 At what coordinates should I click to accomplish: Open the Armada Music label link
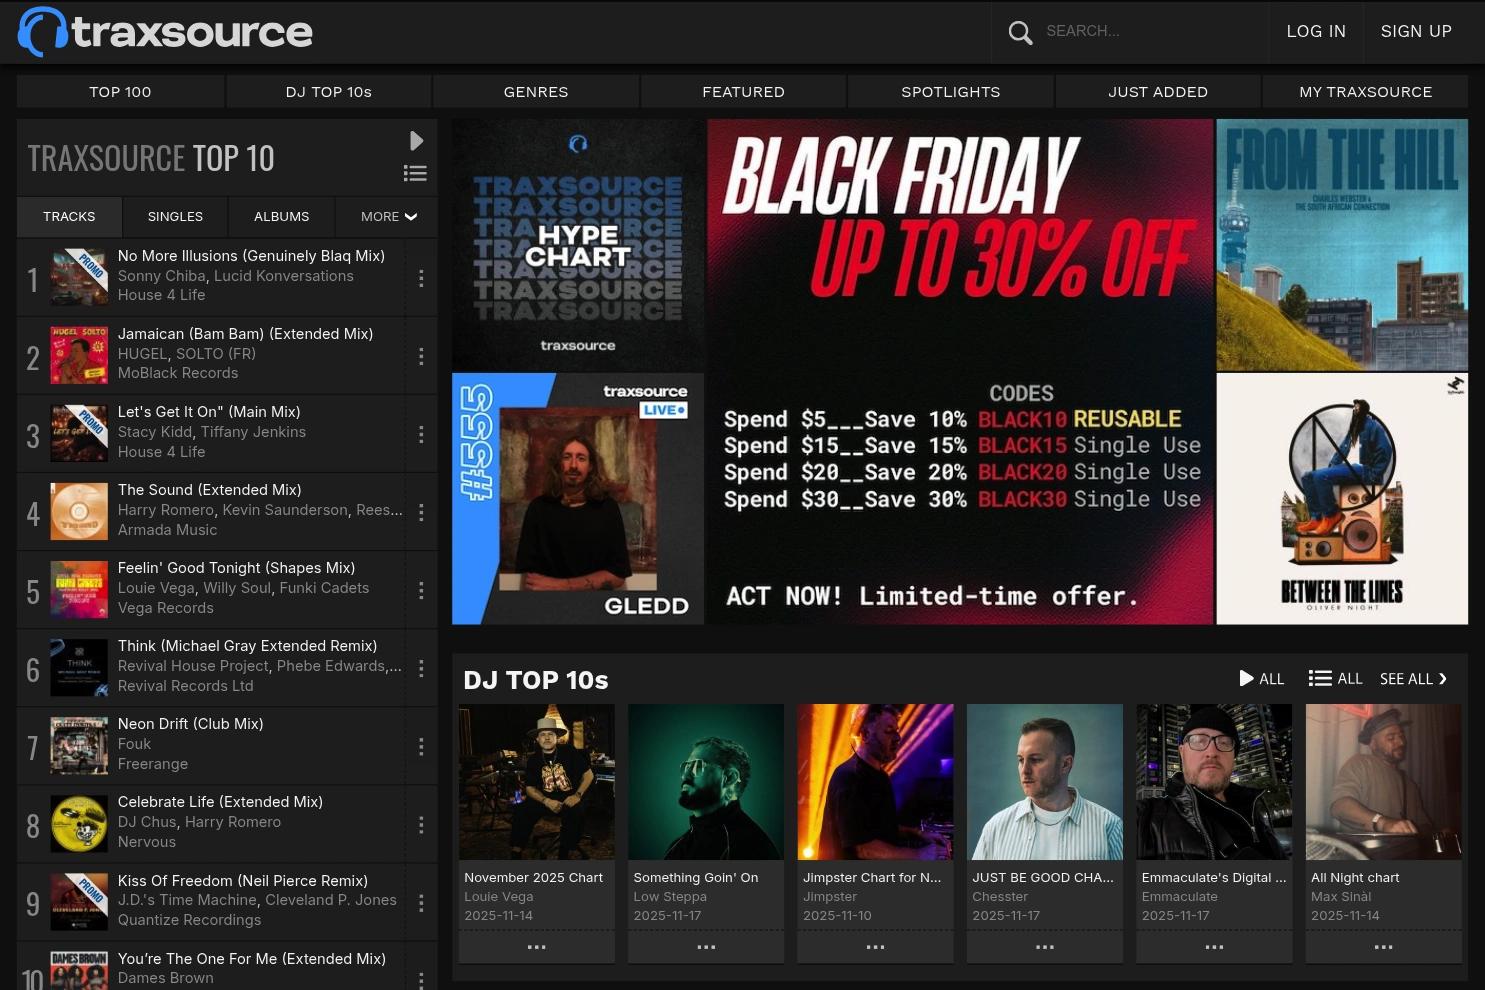(x=167, y=530)
